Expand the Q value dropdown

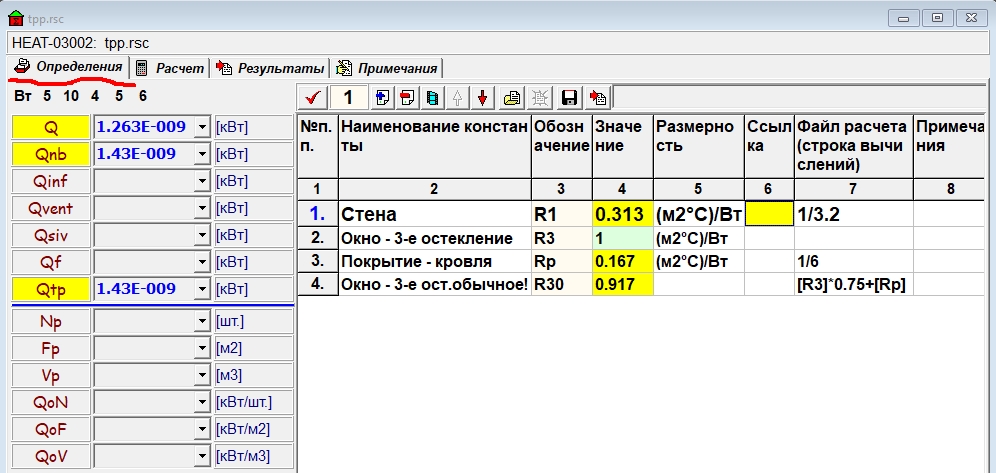202,128
